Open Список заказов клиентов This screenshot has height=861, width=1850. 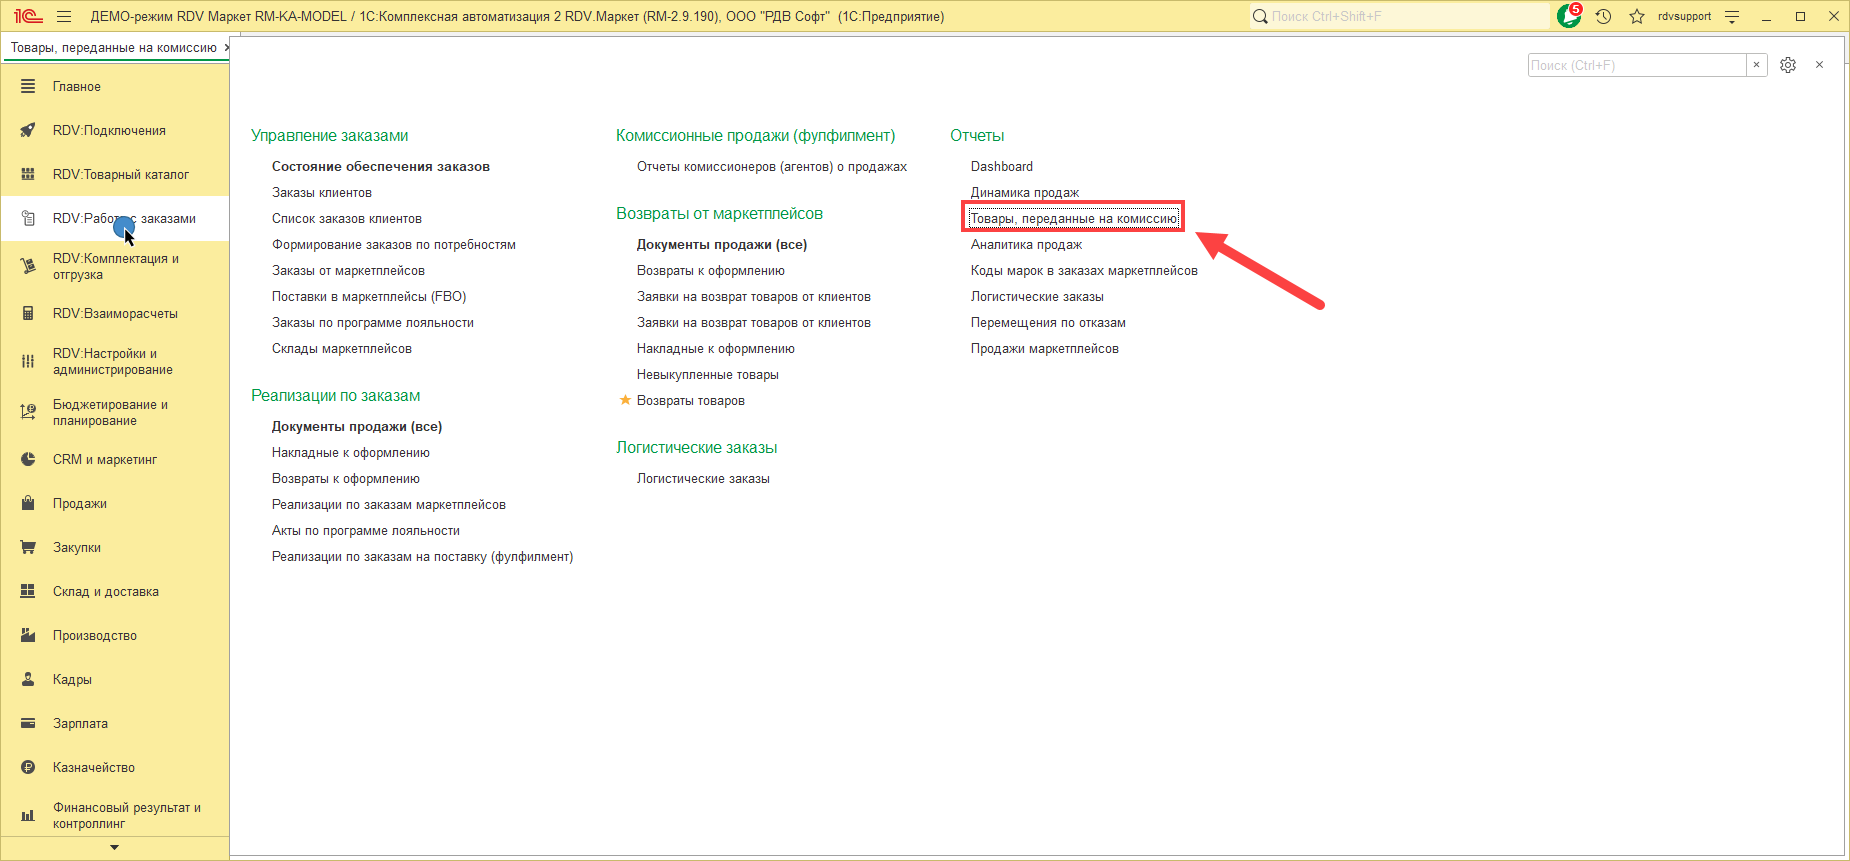coord(347,219)
